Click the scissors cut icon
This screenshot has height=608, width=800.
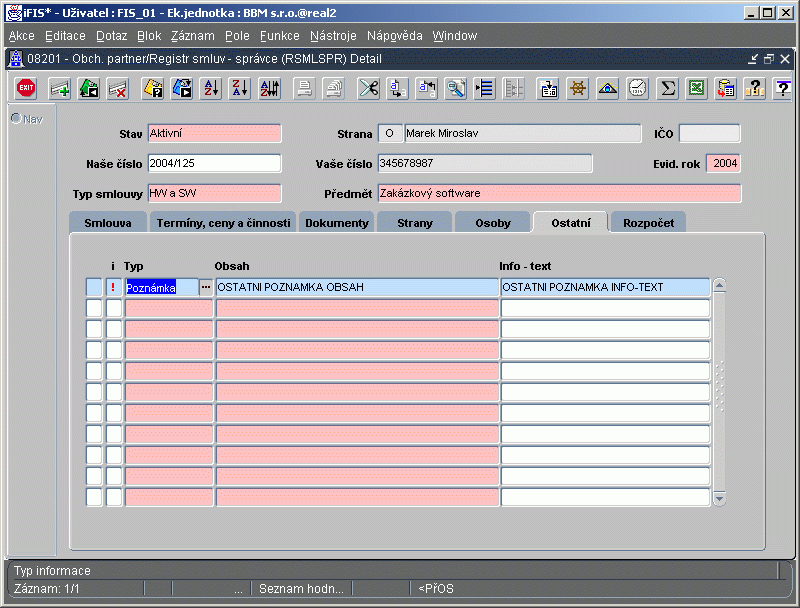[x=369, y=89]
